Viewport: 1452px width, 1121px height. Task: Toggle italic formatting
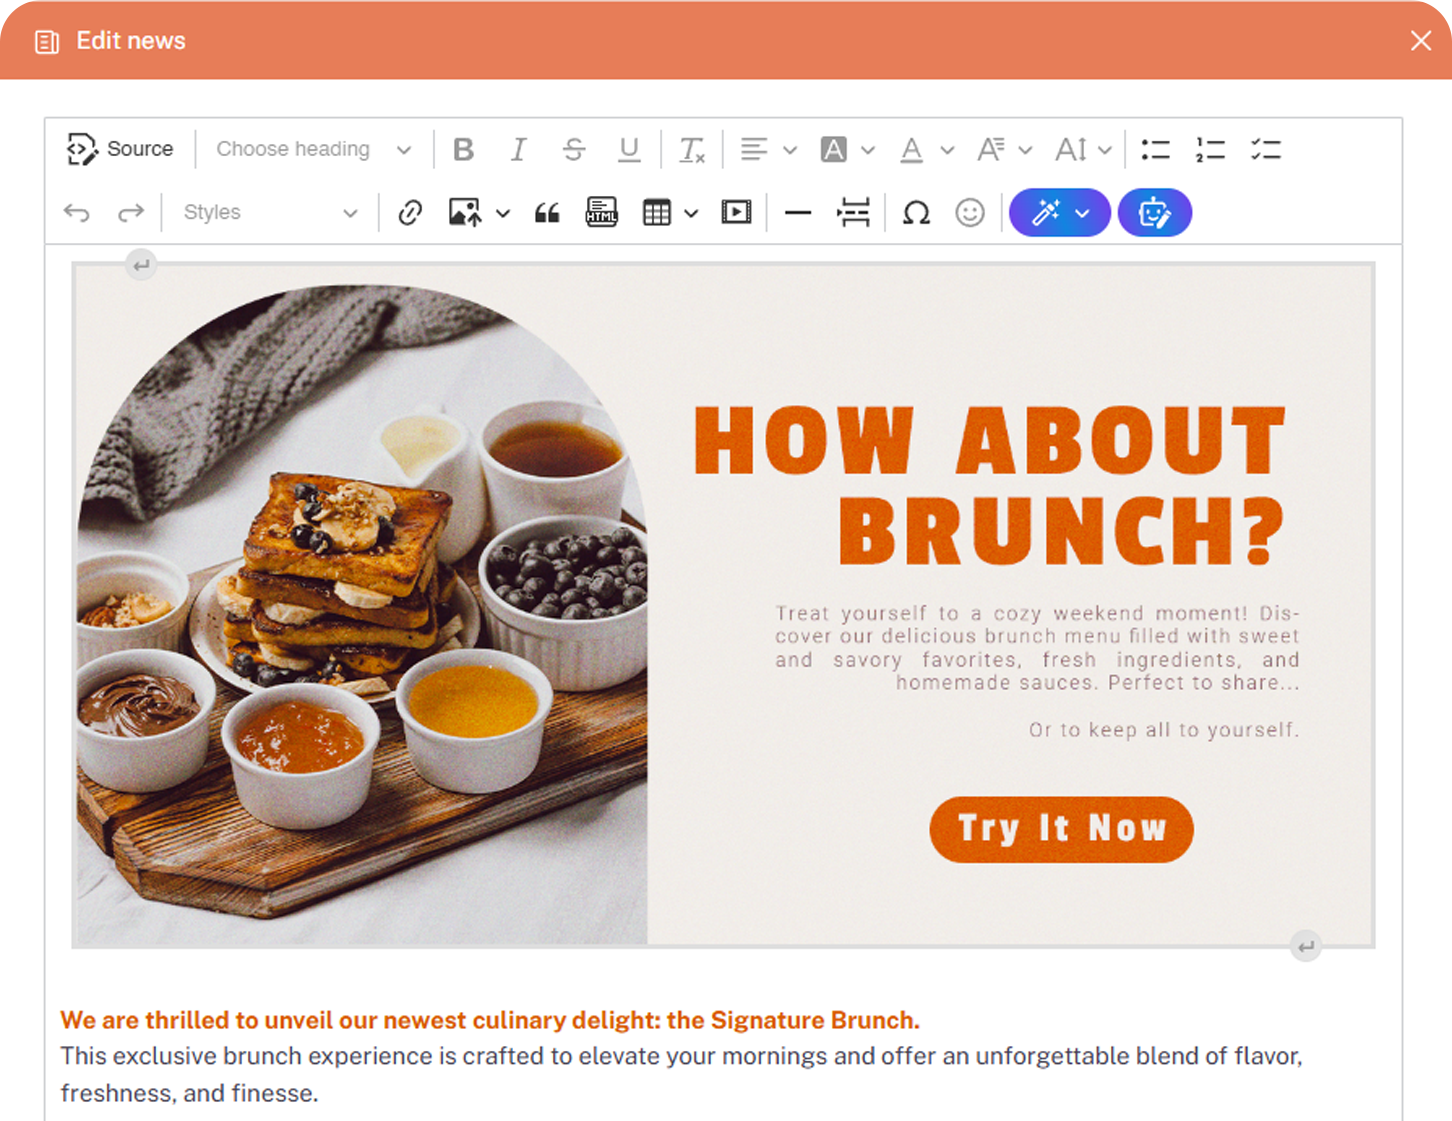(x=518, y=149)
